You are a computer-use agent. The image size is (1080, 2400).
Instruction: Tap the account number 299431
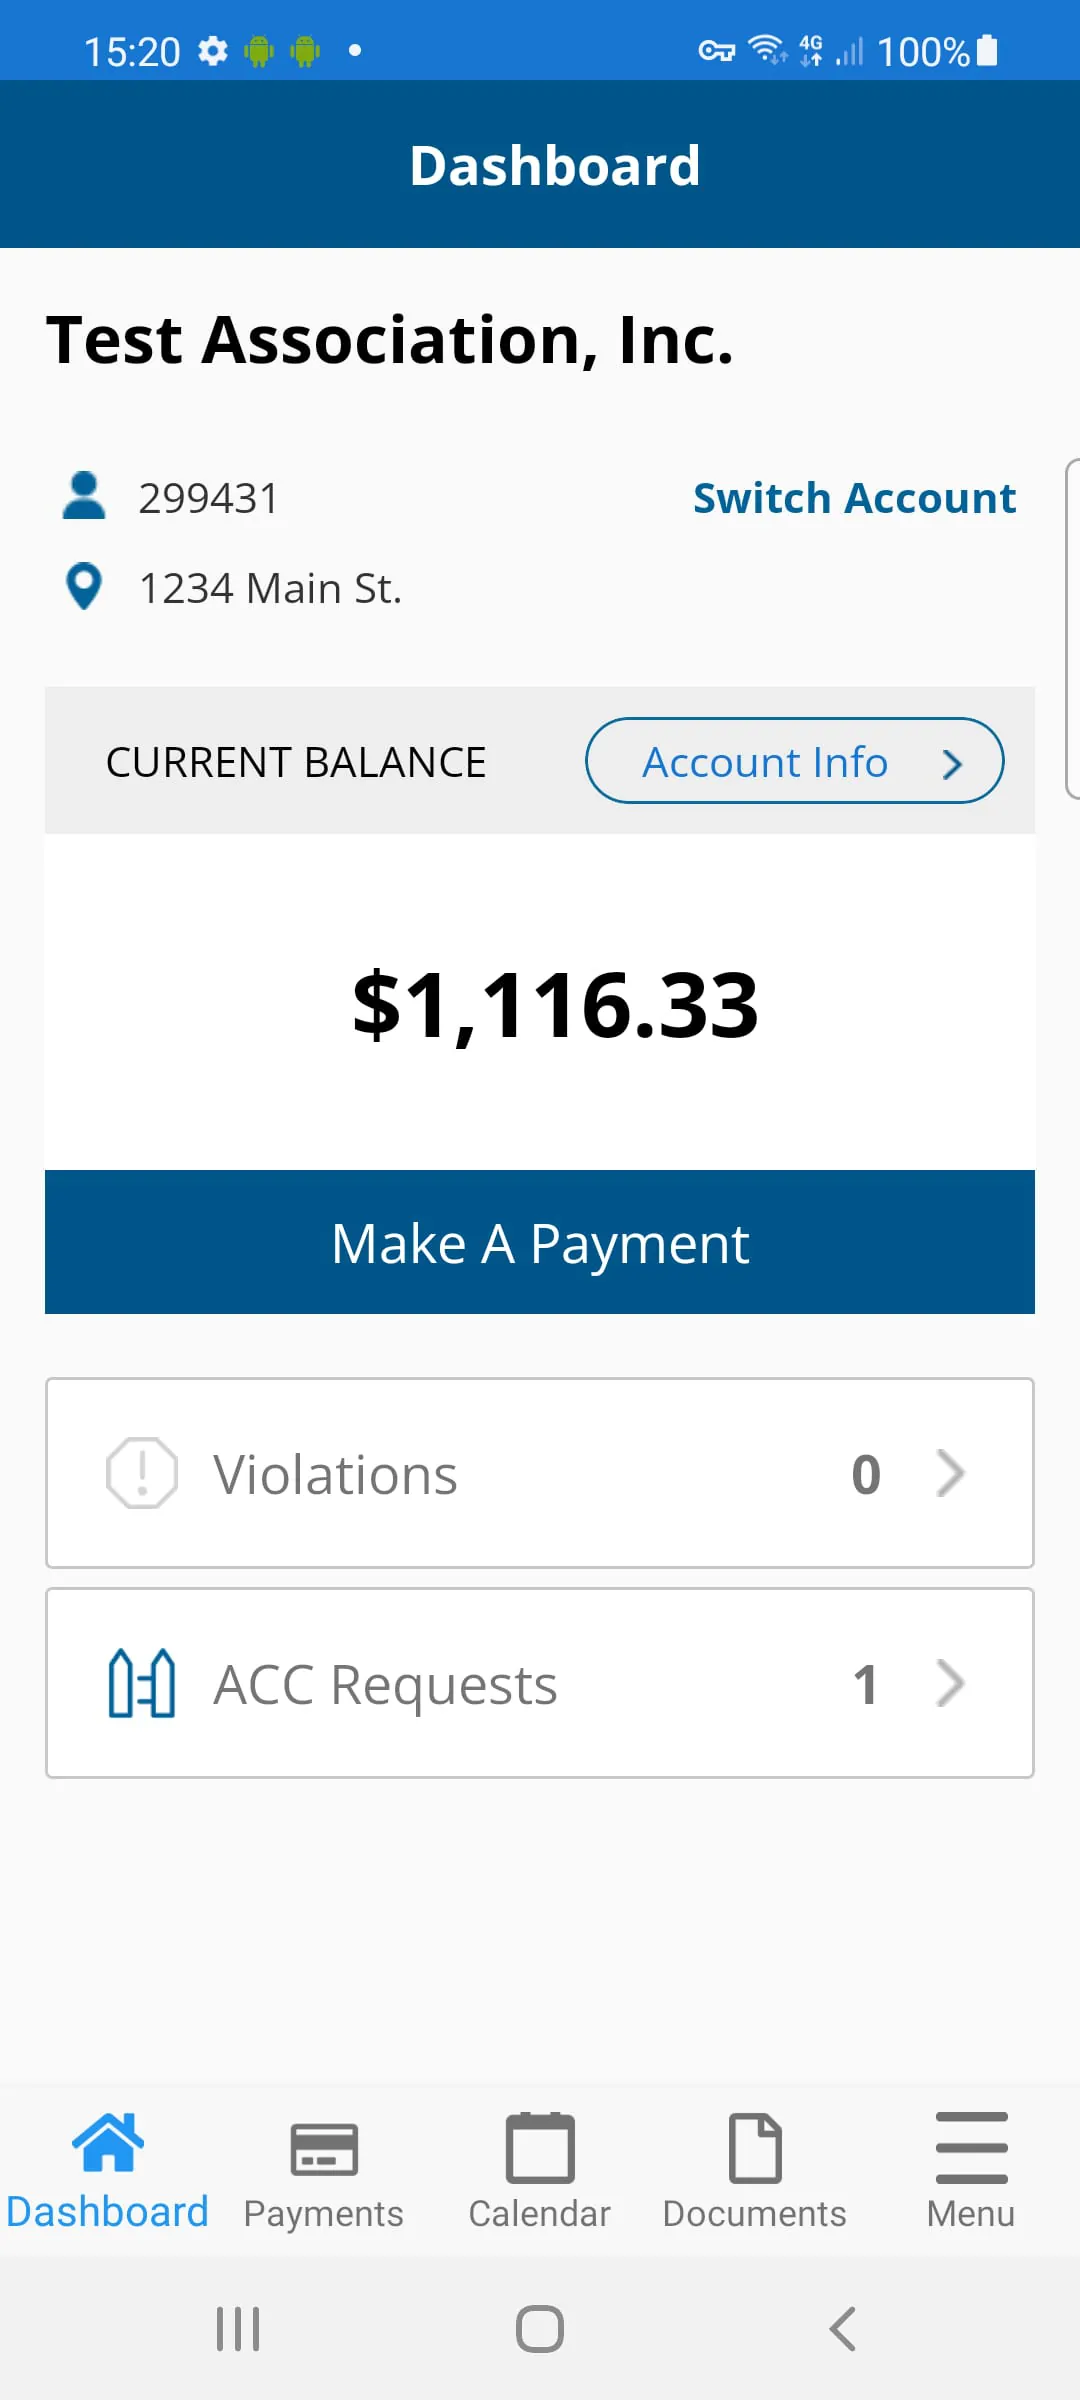209,498
